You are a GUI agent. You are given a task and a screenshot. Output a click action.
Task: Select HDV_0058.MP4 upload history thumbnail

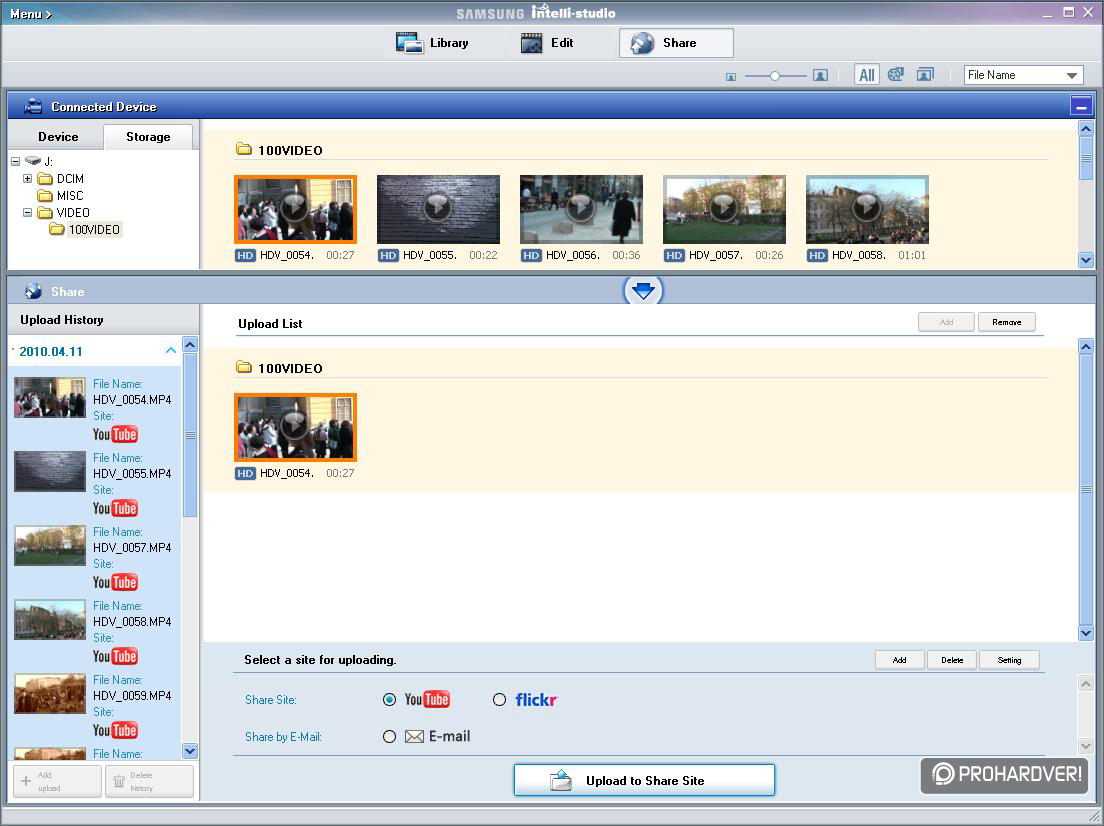[x=50, y=619]
